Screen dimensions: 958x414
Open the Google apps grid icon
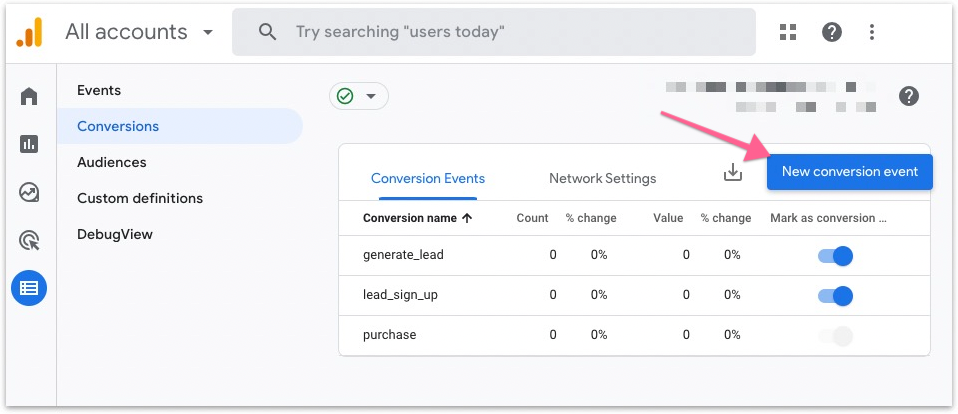(x=788, y=32)
